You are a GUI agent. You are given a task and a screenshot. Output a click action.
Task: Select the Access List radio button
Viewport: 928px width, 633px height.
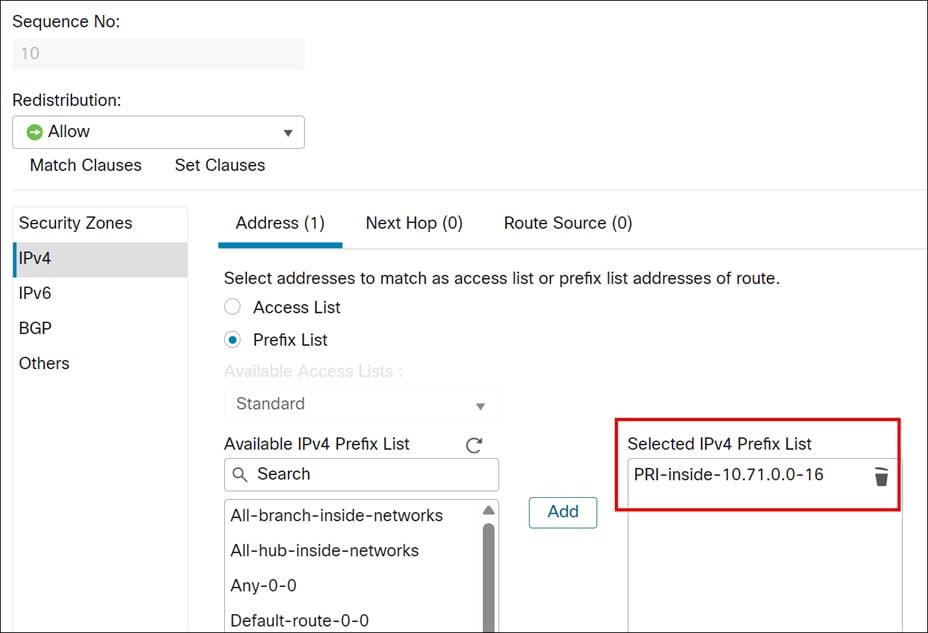[x=233, y=307]
